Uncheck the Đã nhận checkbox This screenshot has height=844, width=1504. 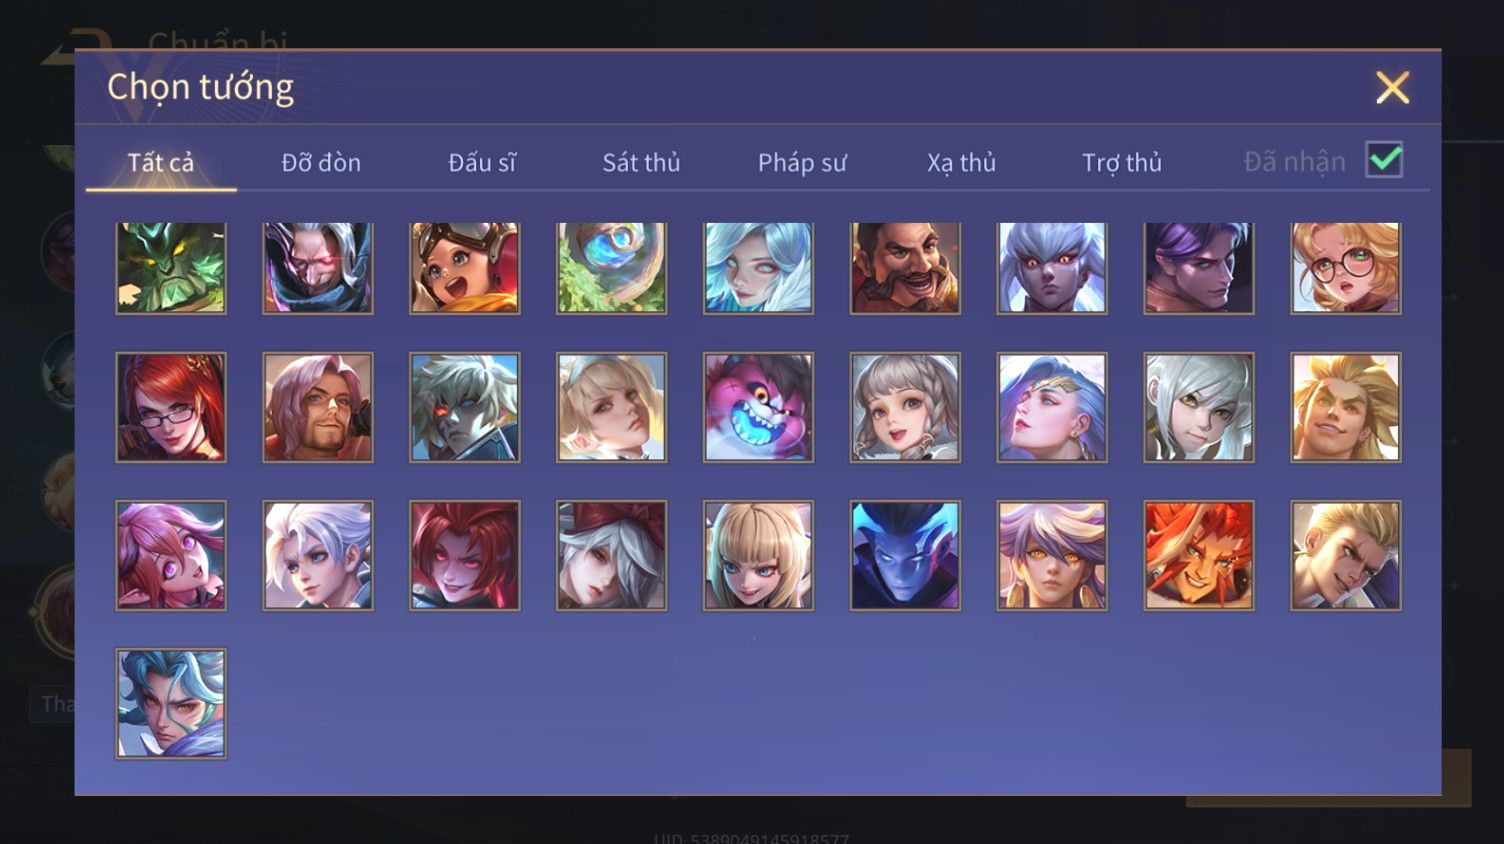[1384, 160]
